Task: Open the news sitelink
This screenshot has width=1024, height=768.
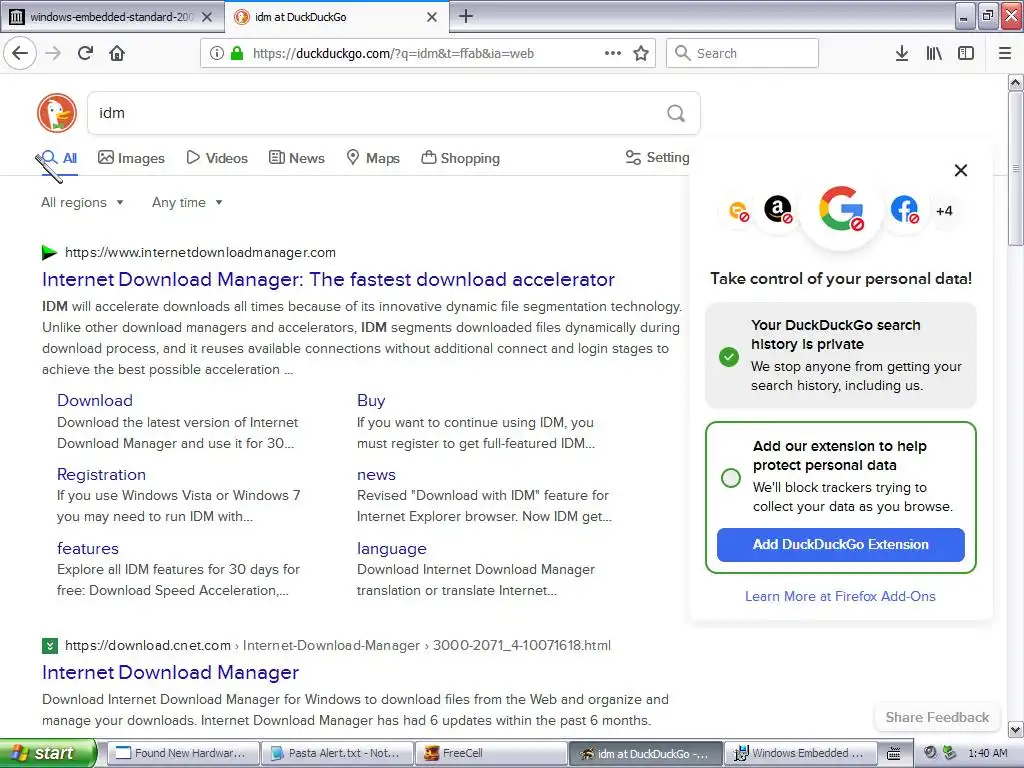Action: tap(376, 475)
